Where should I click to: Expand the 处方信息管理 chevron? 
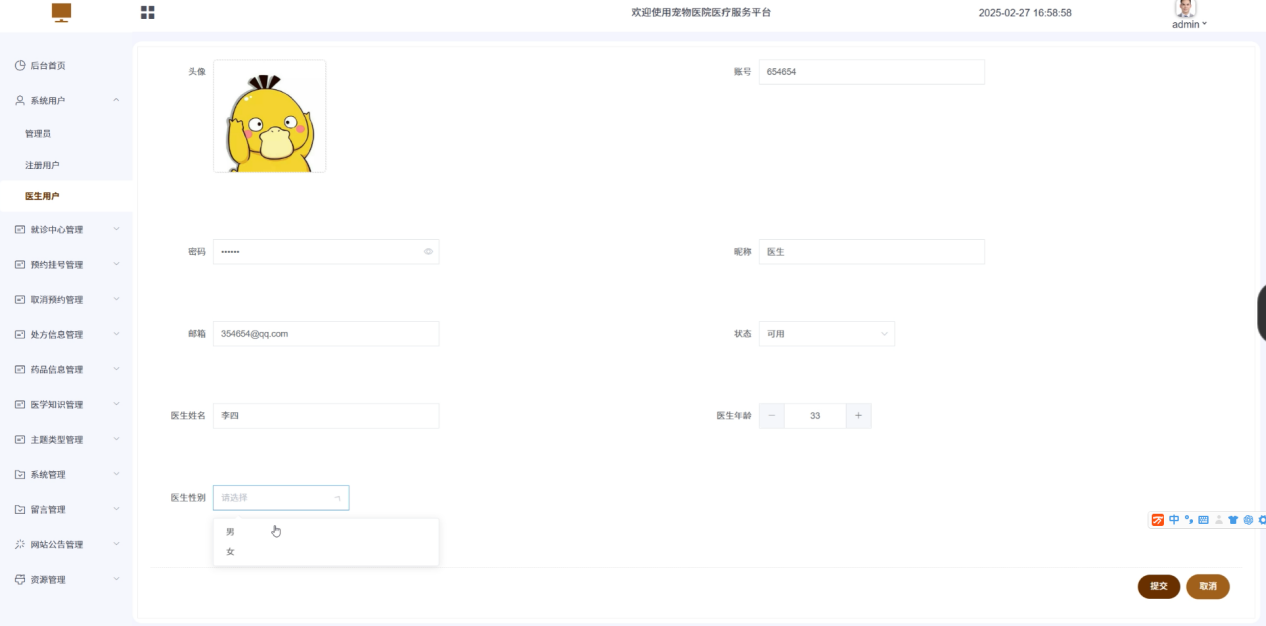(116, 335)
